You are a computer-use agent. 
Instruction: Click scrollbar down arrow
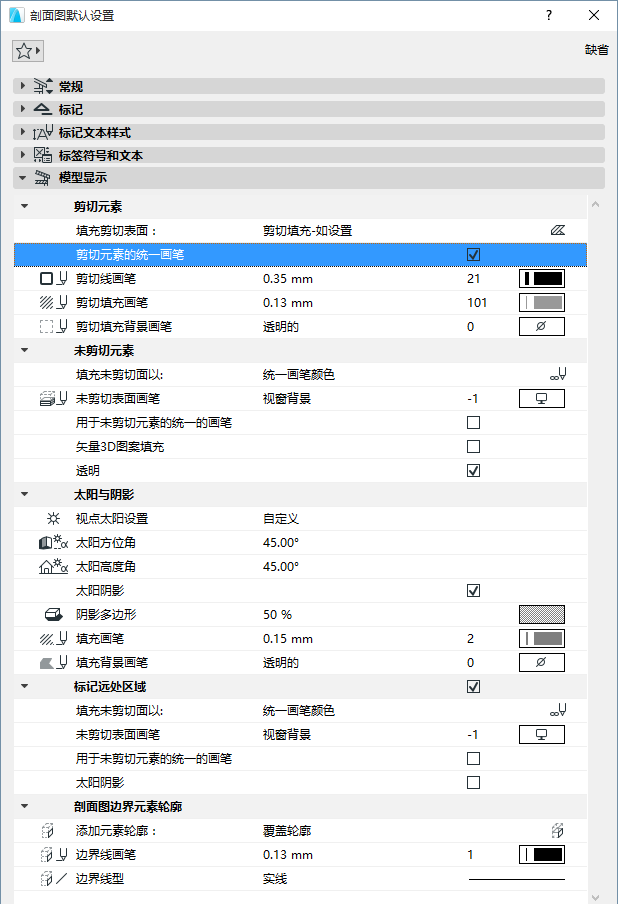pos(596,898)
